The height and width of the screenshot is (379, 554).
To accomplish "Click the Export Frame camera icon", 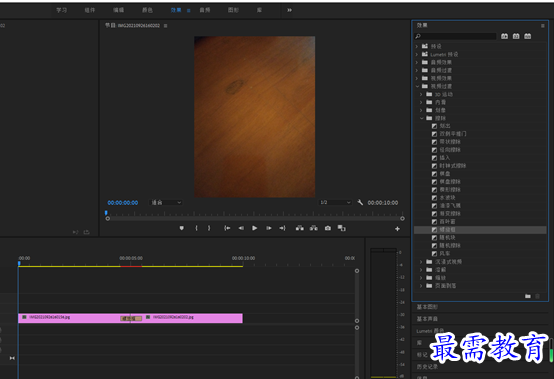I will (x=328, y=228).
